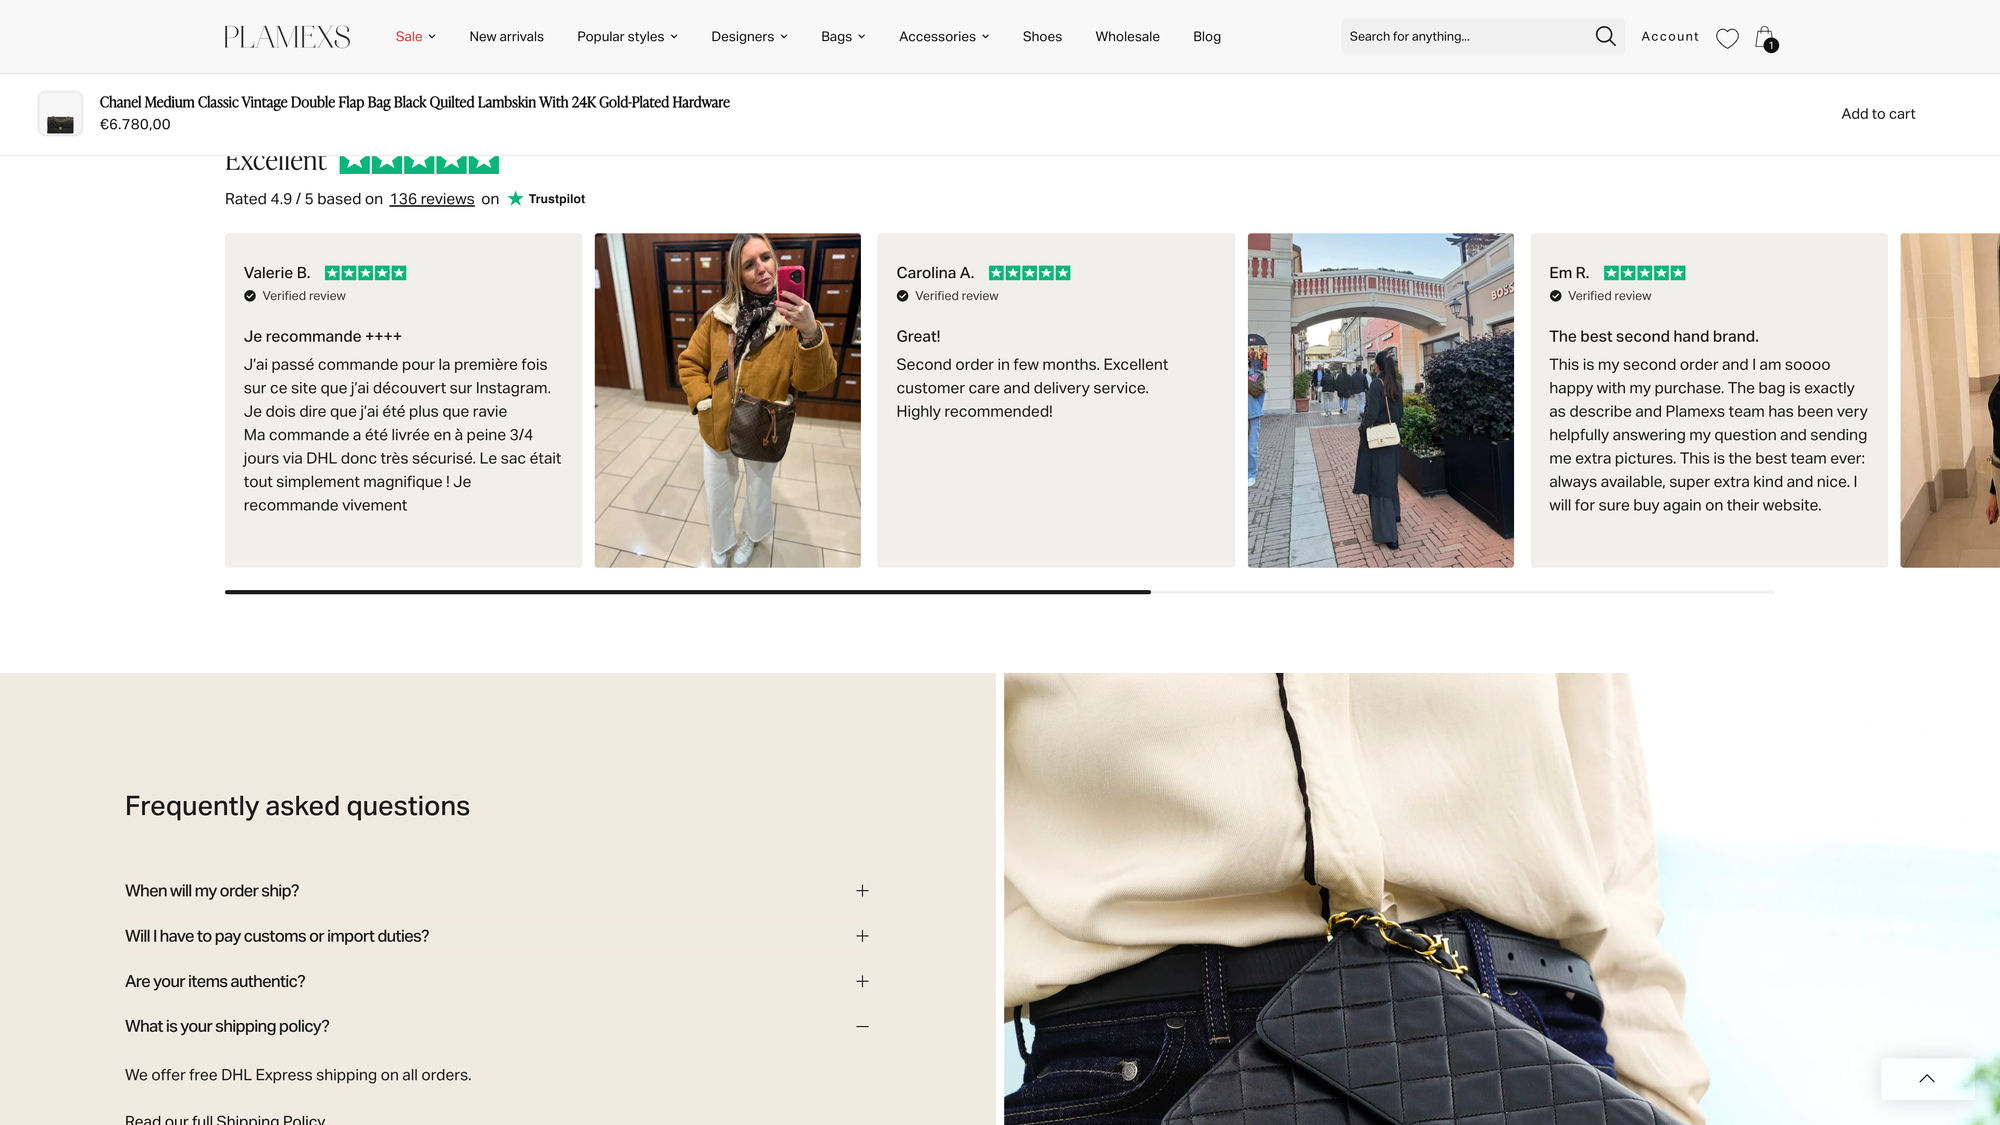Click Carolina A.'s five-star rating

pyautogui.click(x=1029, y=273)
